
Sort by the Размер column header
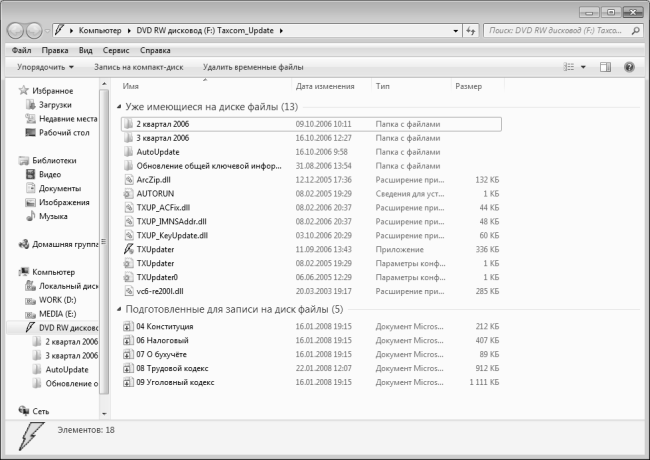coord(478,86)
